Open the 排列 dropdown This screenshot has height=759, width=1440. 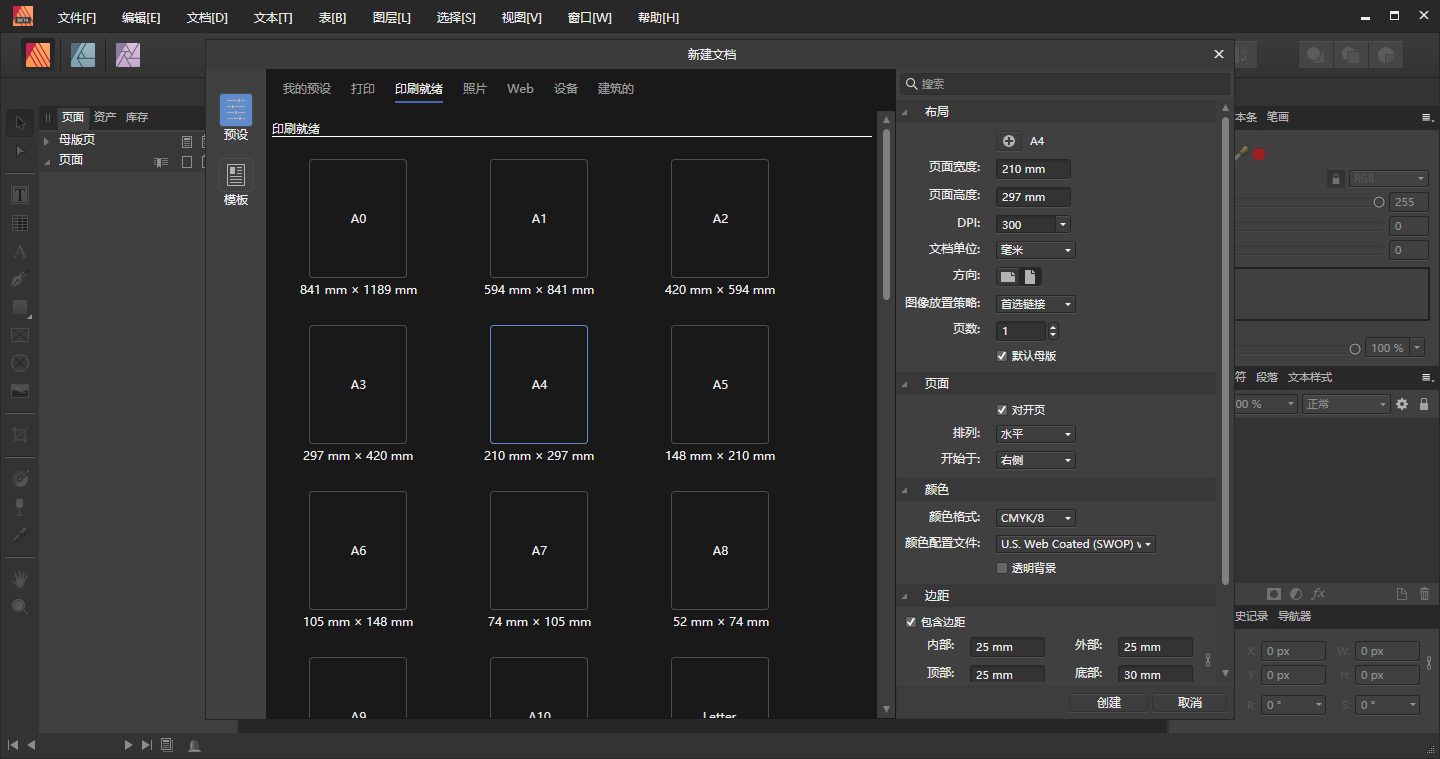tap(1036, 434)
